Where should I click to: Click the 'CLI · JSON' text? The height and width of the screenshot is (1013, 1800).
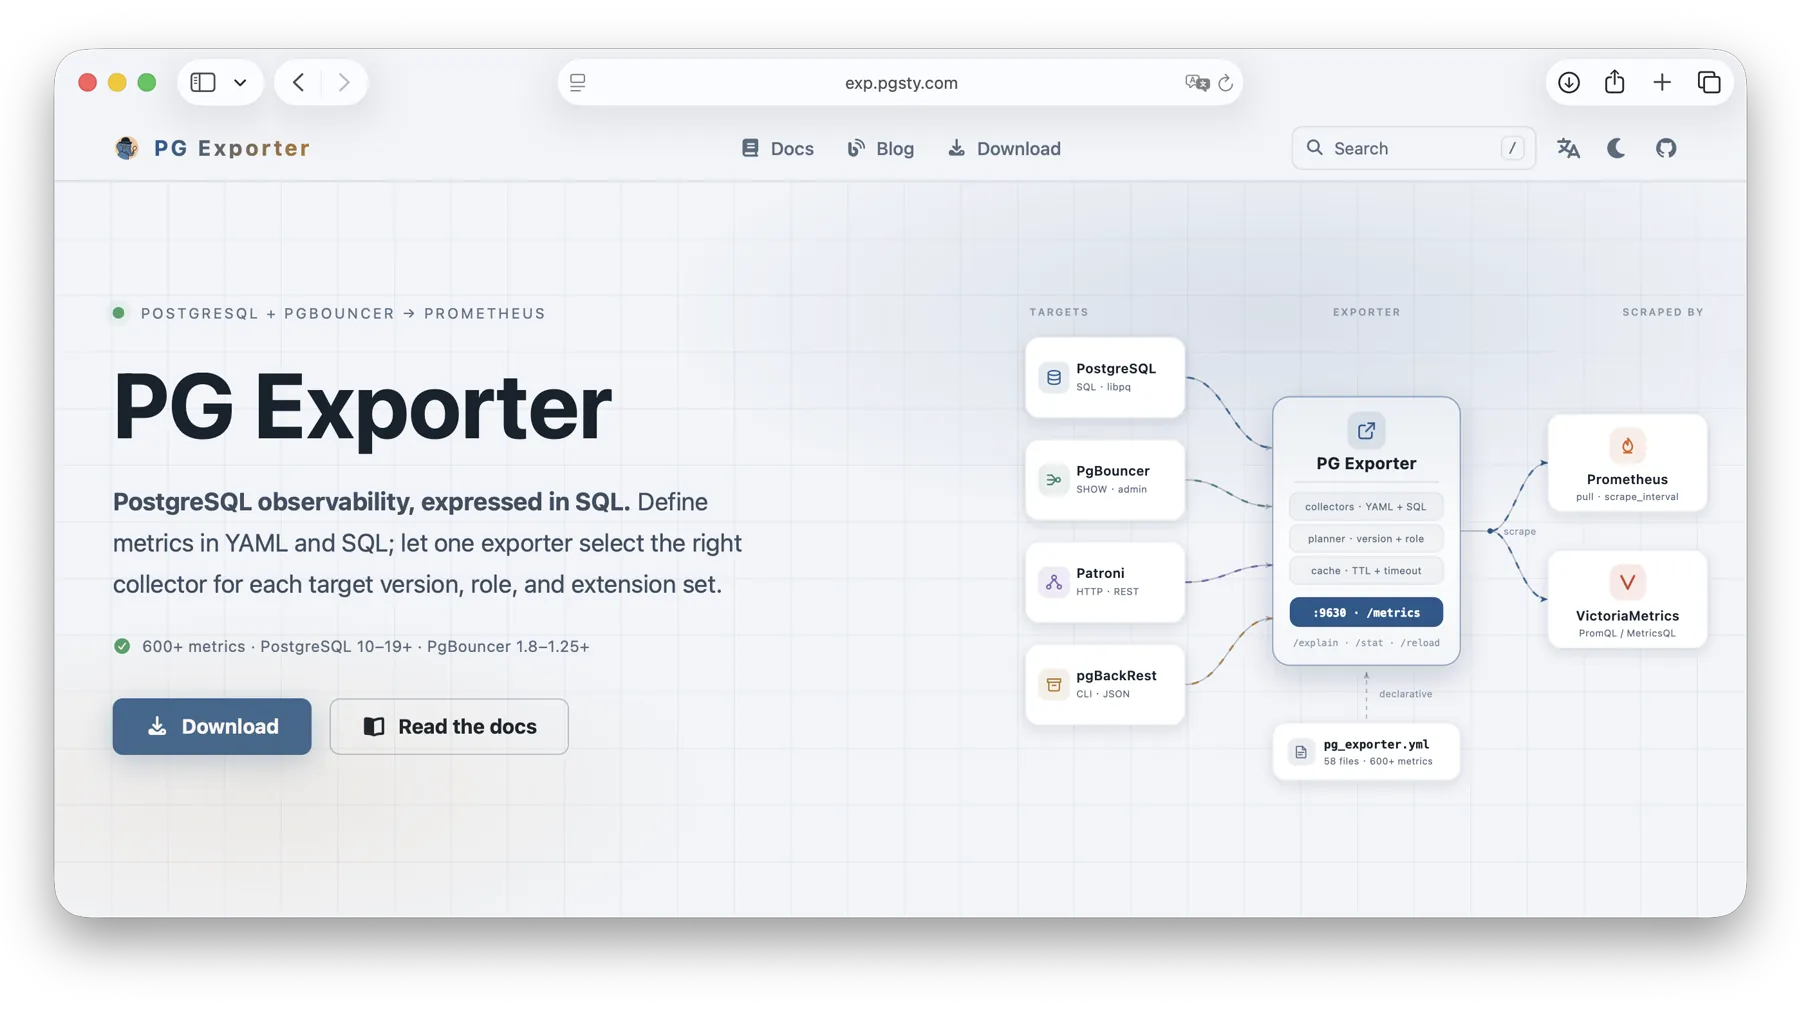pos(1102,693)
